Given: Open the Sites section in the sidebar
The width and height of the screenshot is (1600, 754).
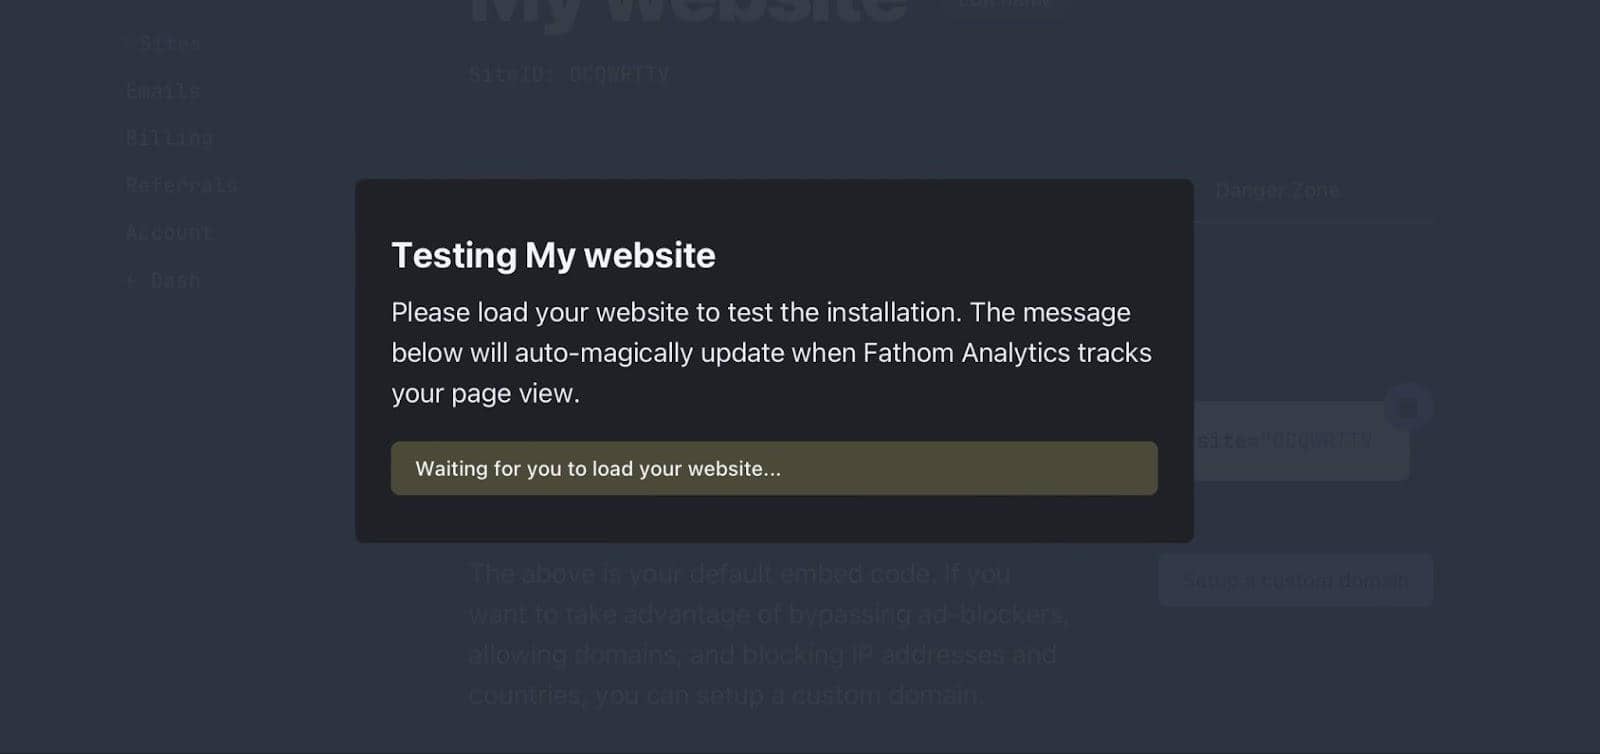Looking at the screenshot, I should (x=168, y=42).
